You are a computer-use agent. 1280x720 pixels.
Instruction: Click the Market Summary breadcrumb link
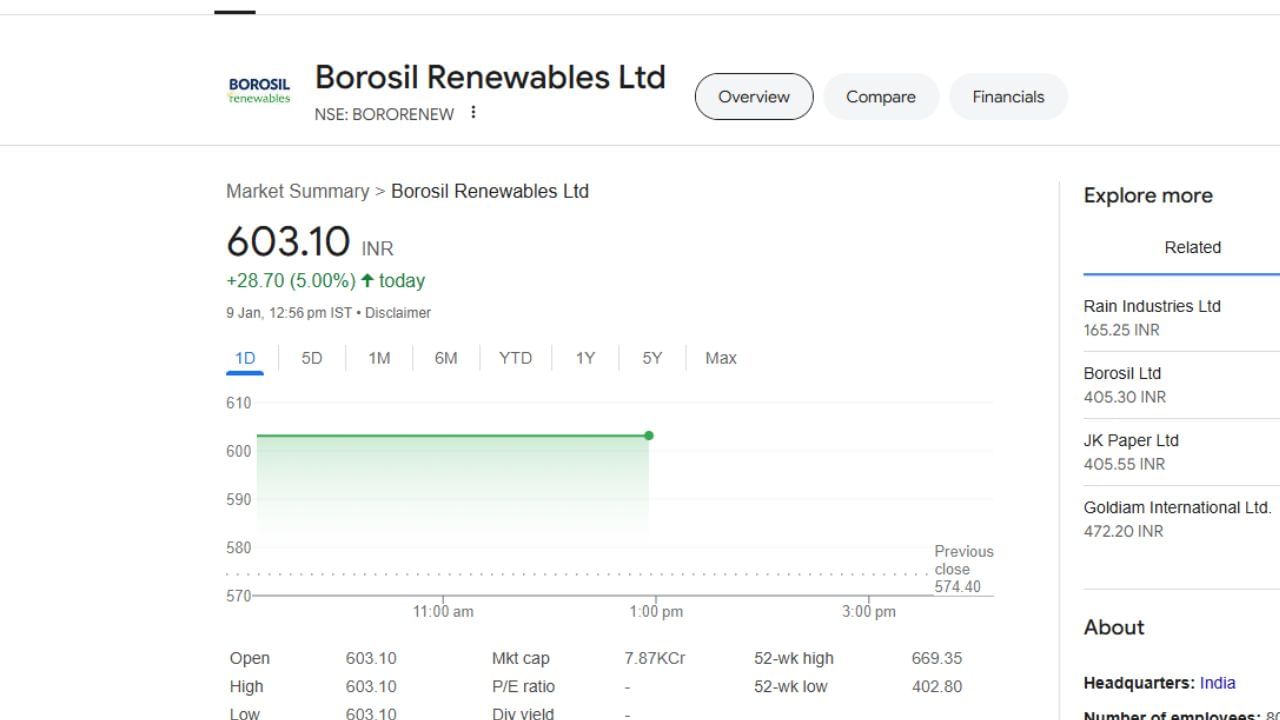(297, 191)
